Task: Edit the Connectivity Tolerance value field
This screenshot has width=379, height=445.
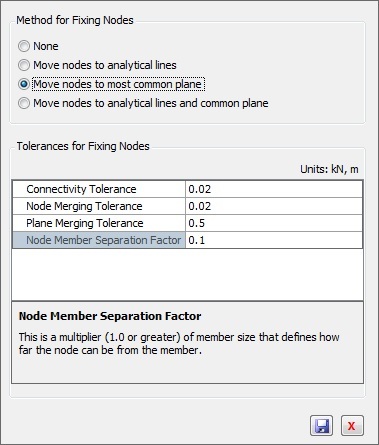Action: click(x=274, y=189)
